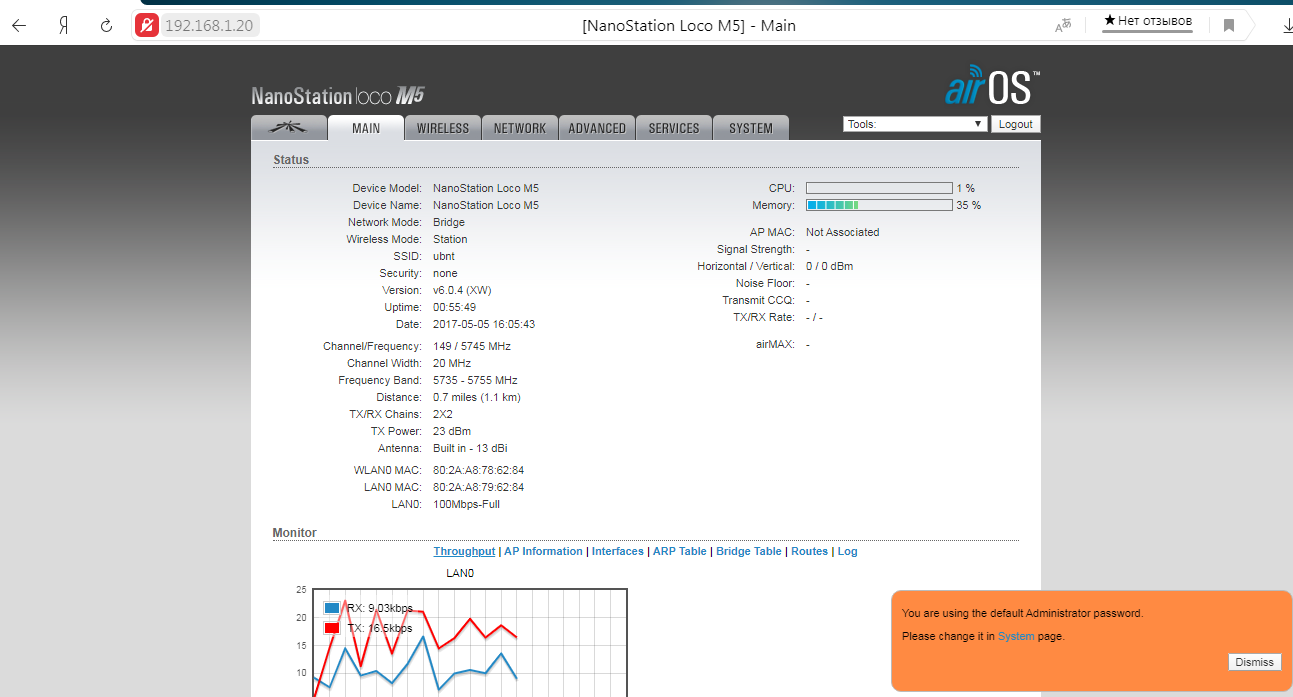
Task: Click the page title "[NanoStation Loco M5] - Main"
Action: (x=689, y=26)
